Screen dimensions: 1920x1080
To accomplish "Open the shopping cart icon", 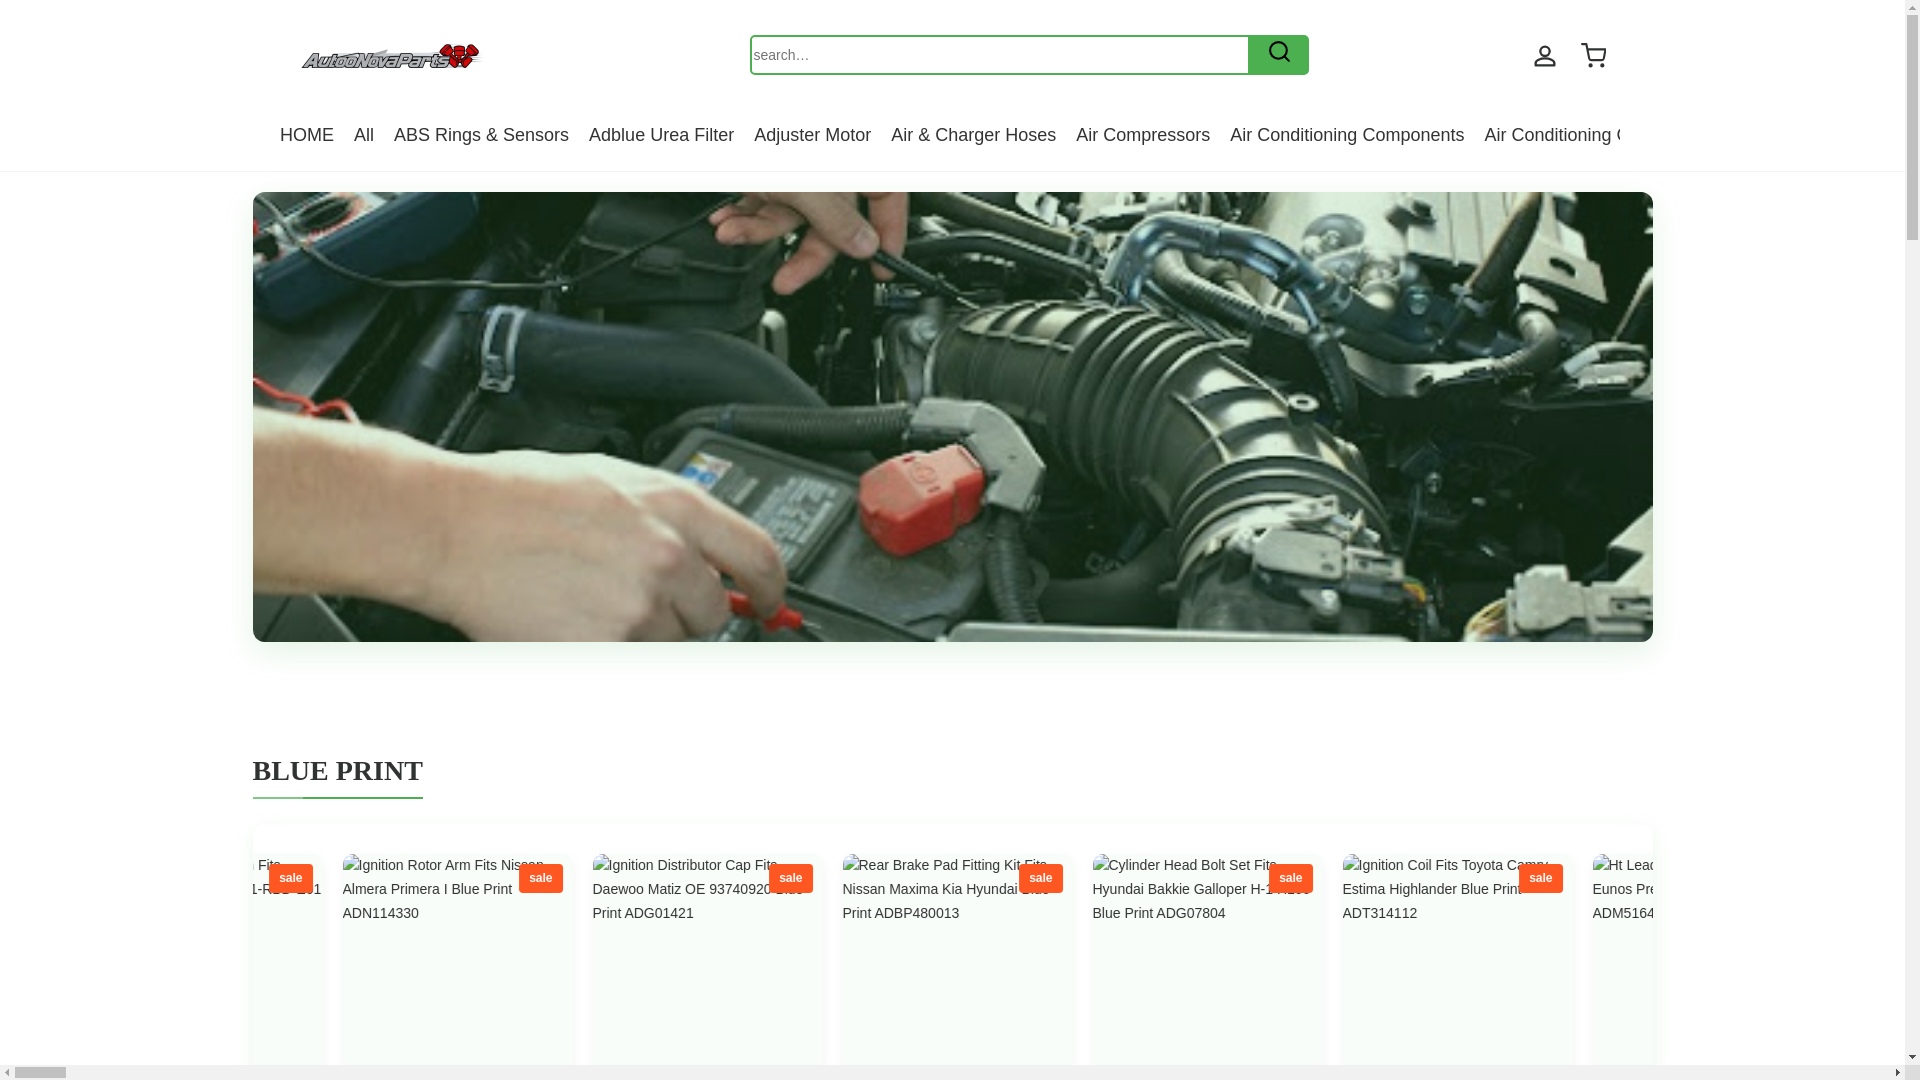I will tap(1593, 55).
